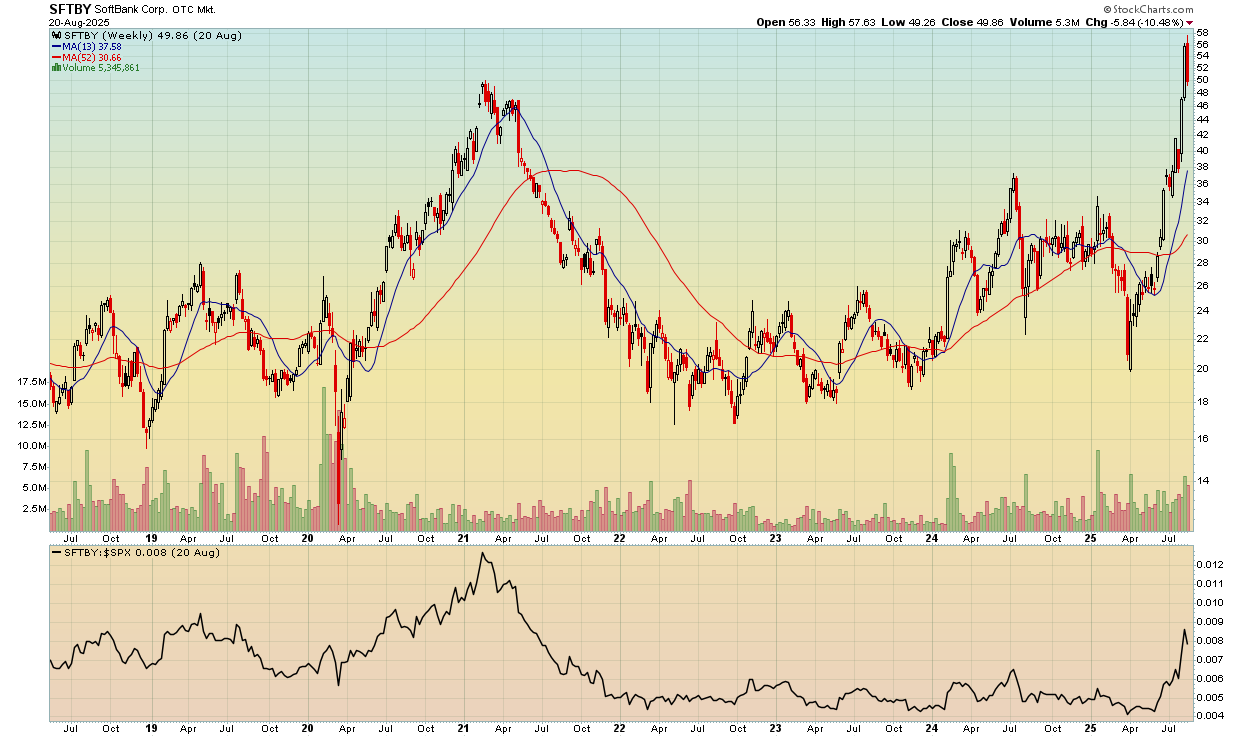Click the 0.011 ratio axis label
Image resolution: width=1240 pixels, height=737 pixels.
[1209, 583]
